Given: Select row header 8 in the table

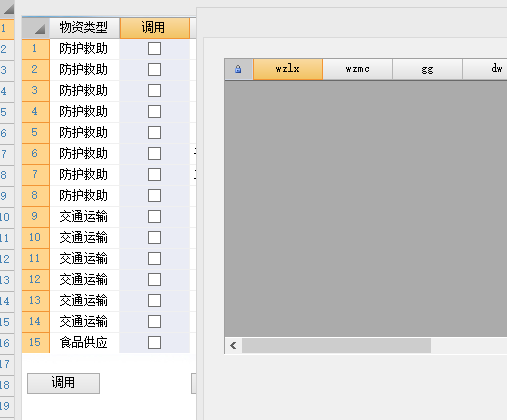Looking at the screenshot, I should click(x=36, y=196).
